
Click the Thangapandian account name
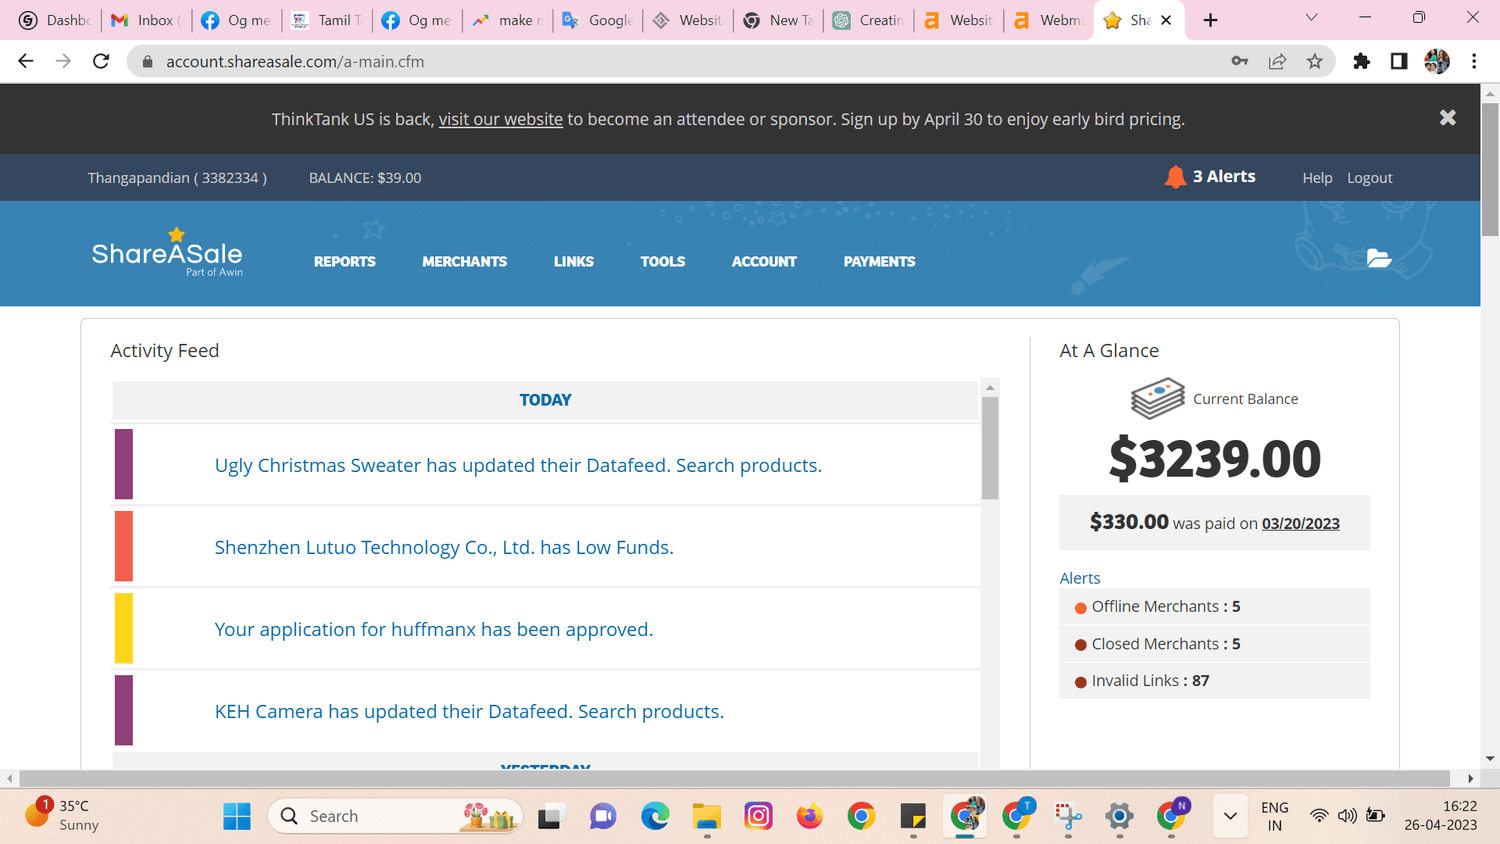pos(177,177)
